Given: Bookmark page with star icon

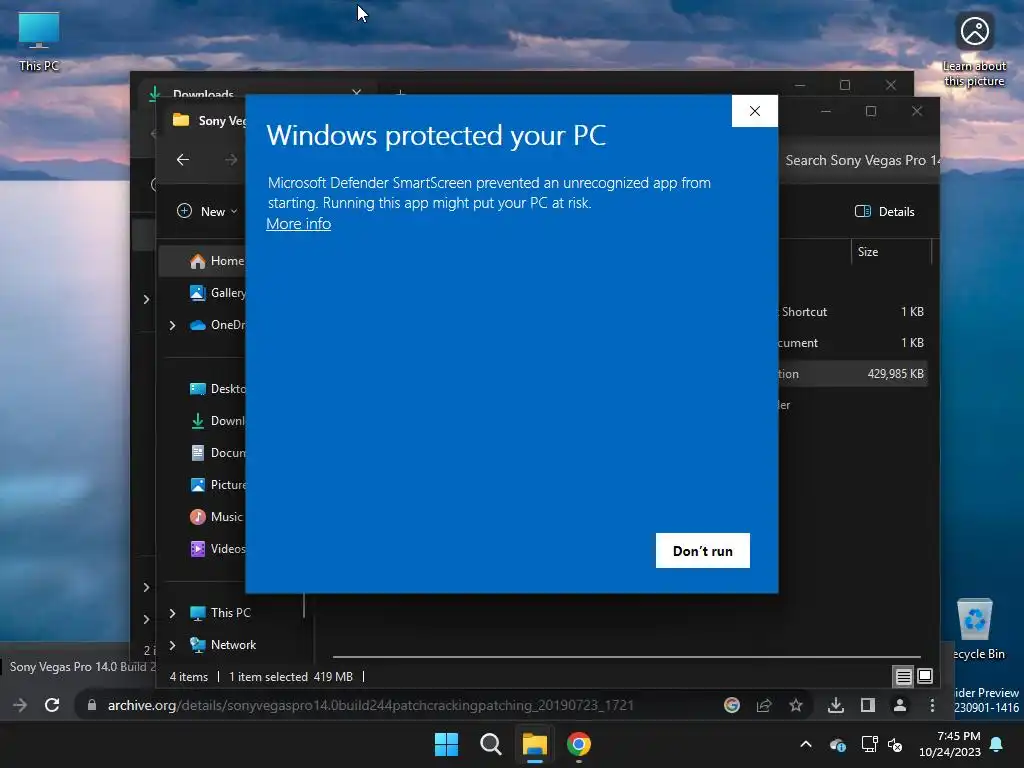Looking at the screenshot, I should point(795,705).
